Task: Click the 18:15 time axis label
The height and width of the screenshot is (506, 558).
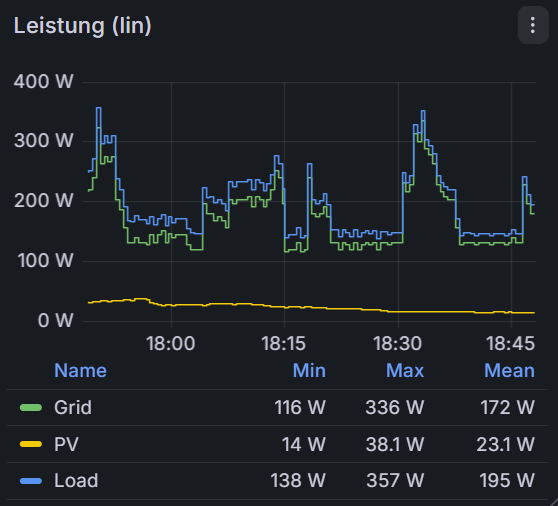Action: pyautogui.click(x=283, y=343)
